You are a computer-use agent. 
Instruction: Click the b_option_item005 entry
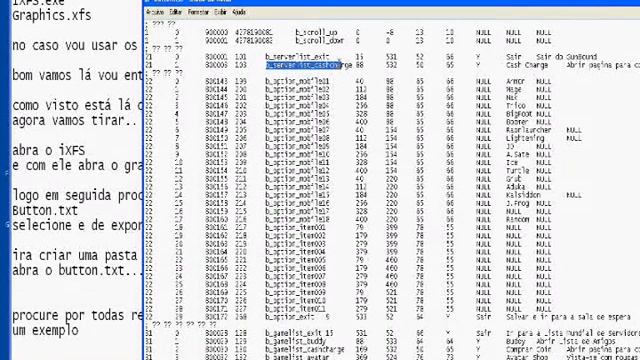tap(296, 260)
